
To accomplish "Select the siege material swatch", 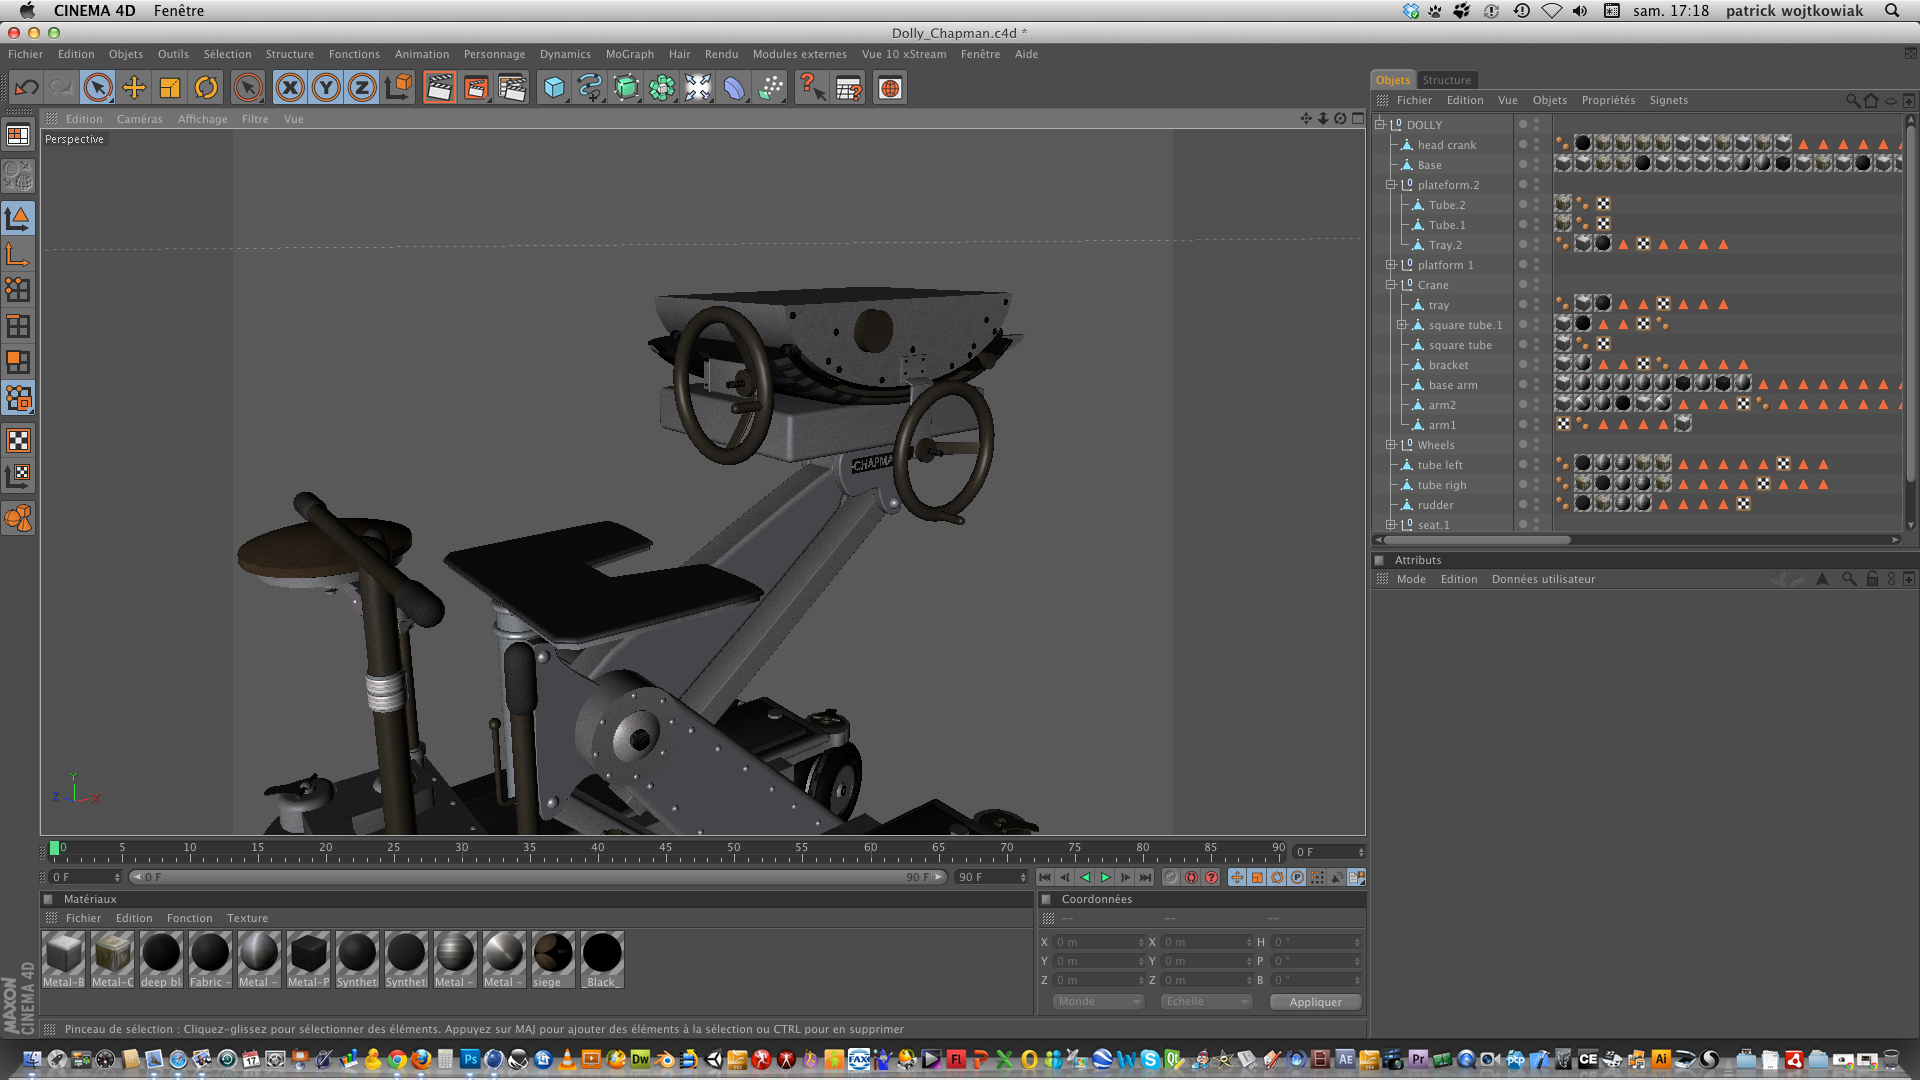I will click(x=553, y=954).
